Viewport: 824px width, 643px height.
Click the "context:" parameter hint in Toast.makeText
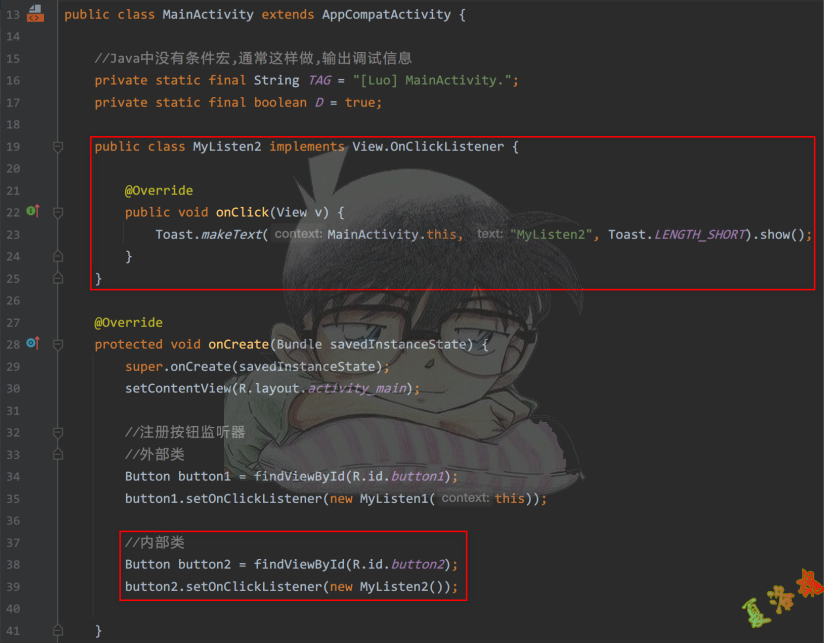297,235
